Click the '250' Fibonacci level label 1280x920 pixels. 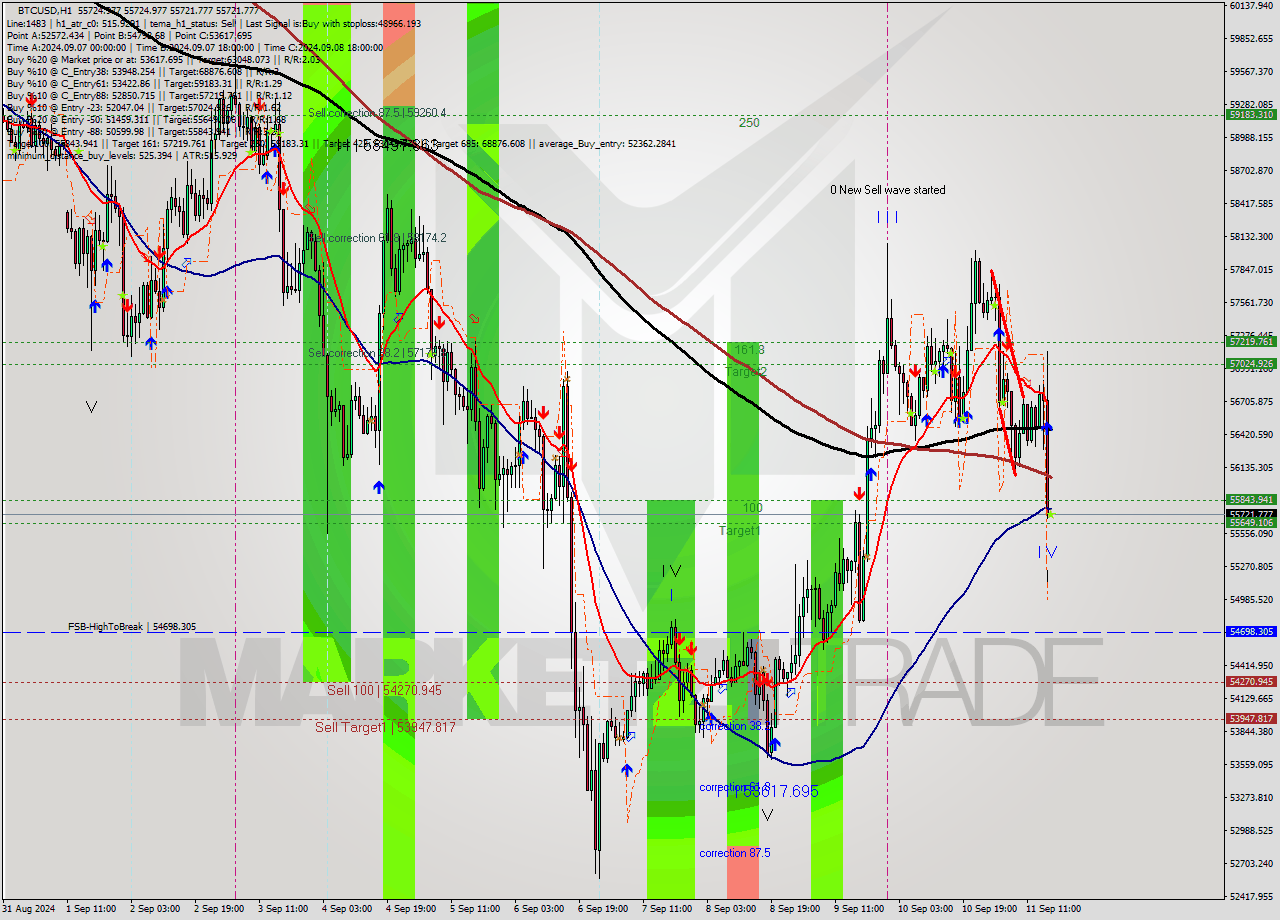[749, 123]
